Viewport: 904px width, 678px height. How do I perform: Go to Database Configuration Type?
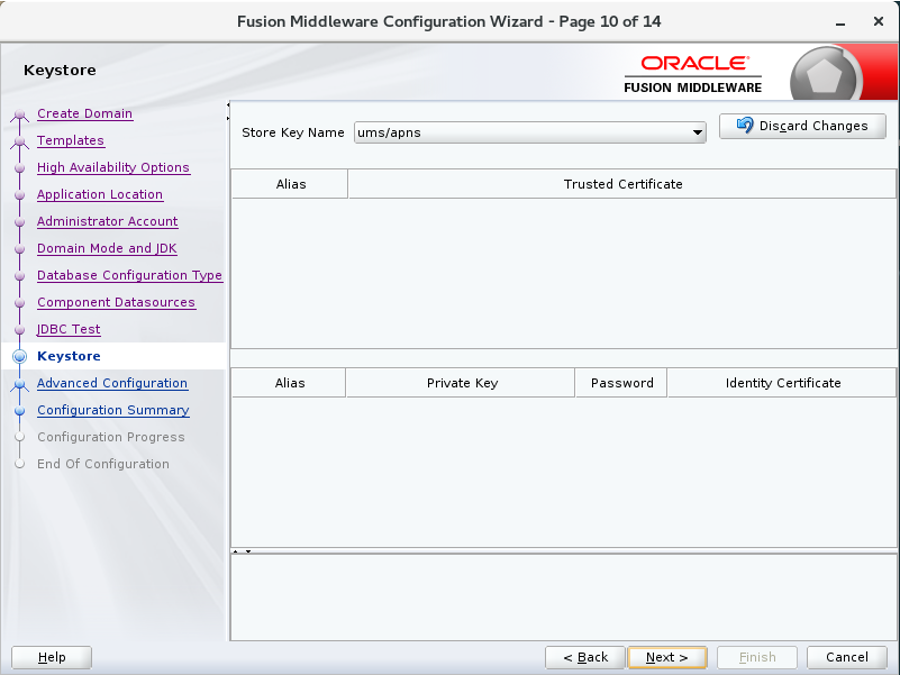(x=129, y=276)
